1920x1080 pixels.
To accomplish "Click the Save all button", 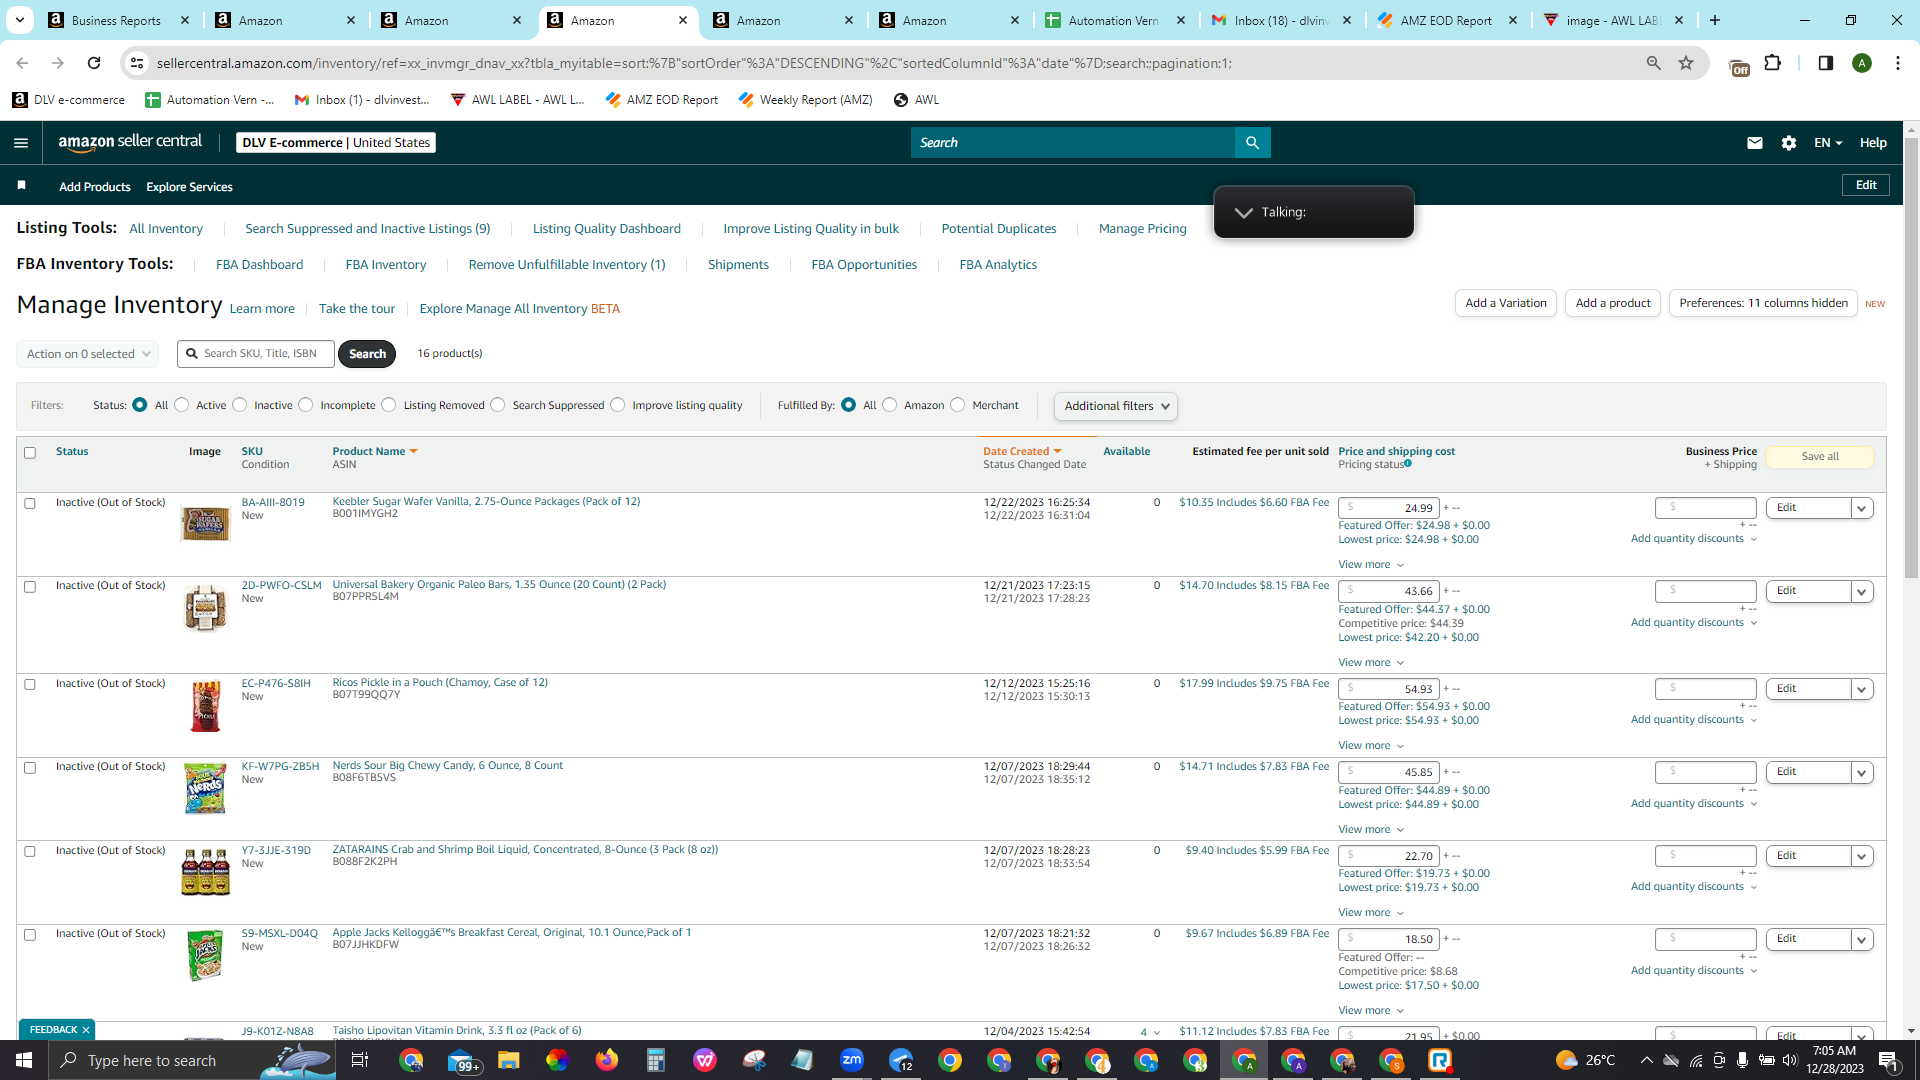I will [1820, 457].
